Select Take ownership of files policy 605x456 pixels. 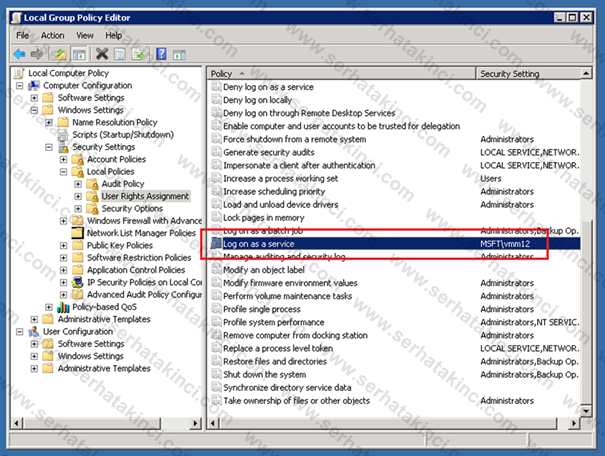coord(296,401)
